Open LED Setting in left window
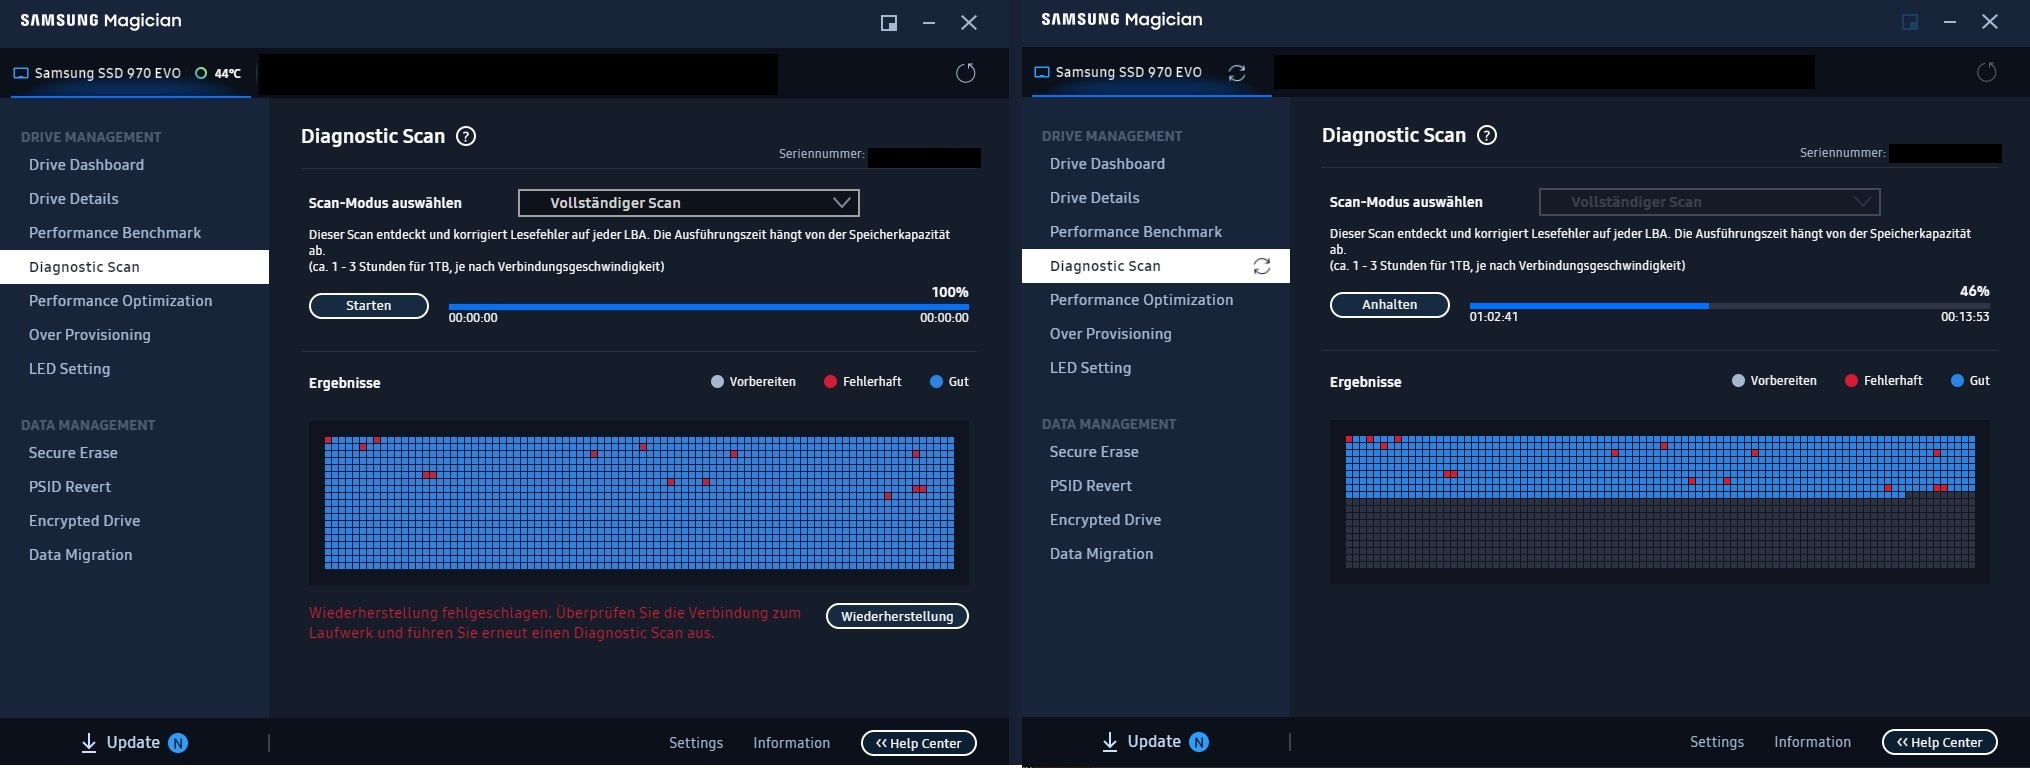The width and height of the screenshot is (2030, 768). (x=70, y=369)
